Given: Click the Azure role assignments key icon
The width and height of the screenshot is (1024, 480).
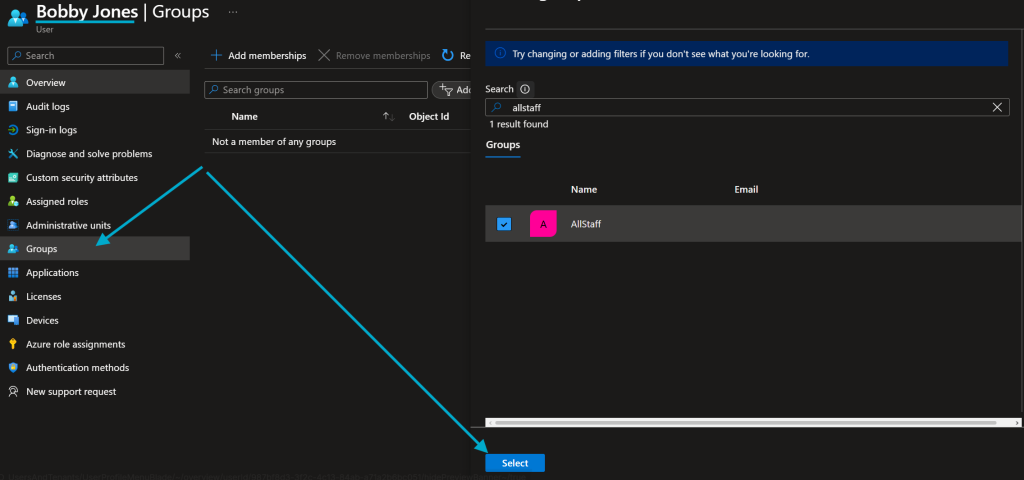Looking at the screenshot, I should [14, 344].
